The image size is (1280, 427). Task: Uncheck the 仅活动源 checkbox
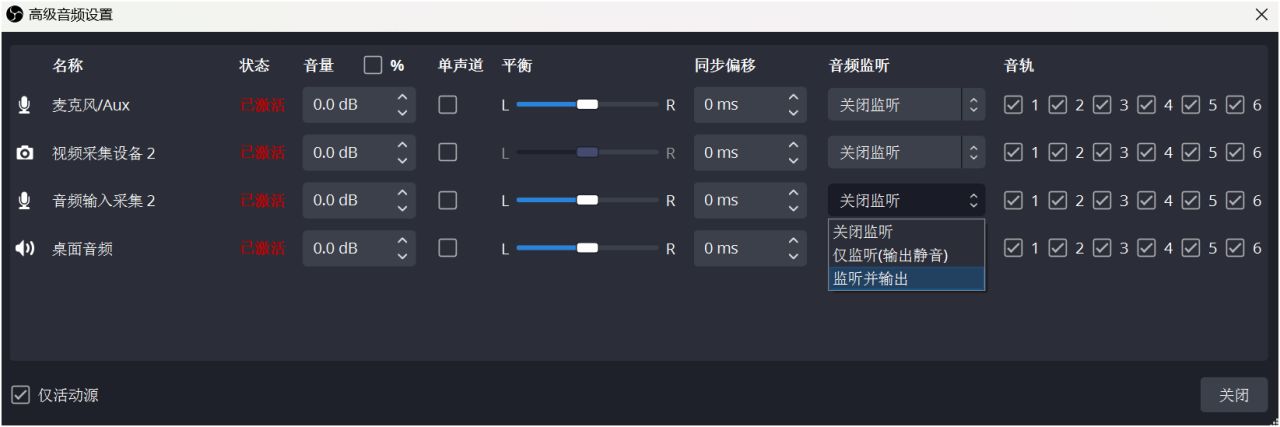coord(21,395)
